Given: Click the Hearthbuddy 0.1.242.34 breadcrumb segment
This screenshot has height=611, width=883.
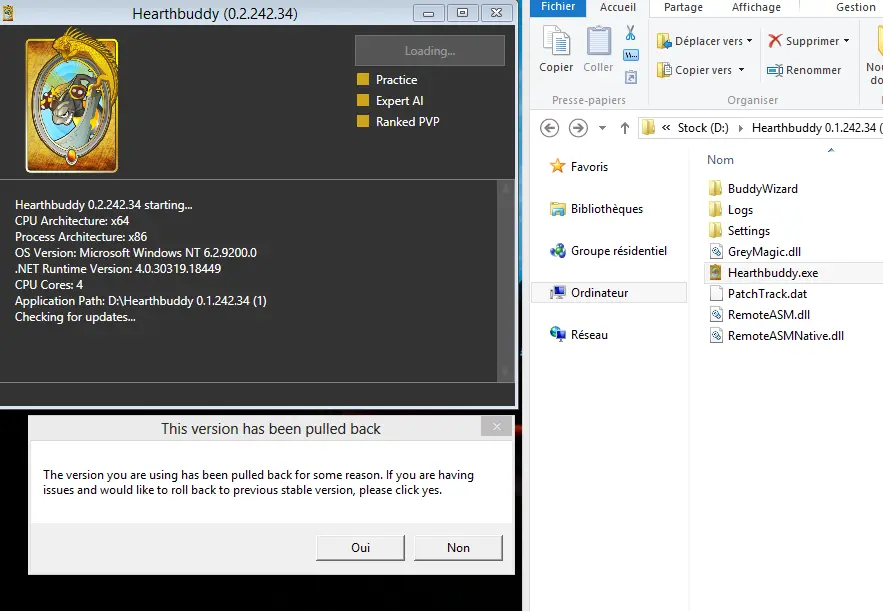Looking at the screenshot, I should click(x=817, y=128).
